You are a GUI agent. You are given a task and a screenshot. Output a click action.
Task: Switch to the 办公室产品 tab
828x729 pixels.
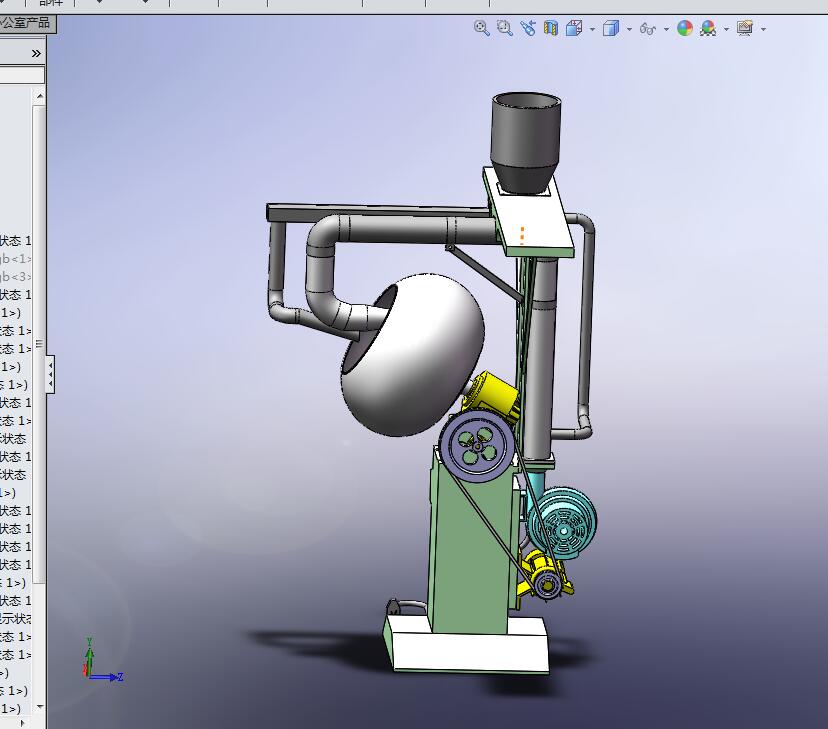(x=26, y=23)
